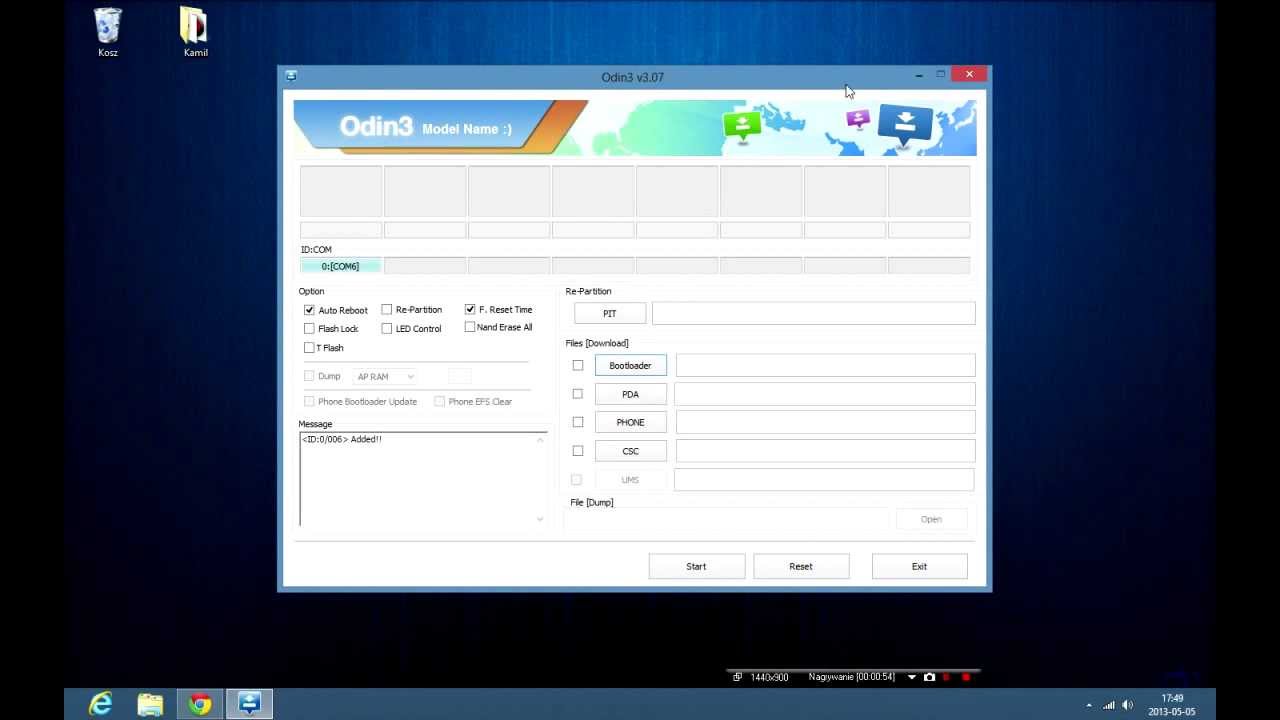Screen dimensions: 1280x720
Task: Browse for a Bootloader file
Action: pos(630,365)
